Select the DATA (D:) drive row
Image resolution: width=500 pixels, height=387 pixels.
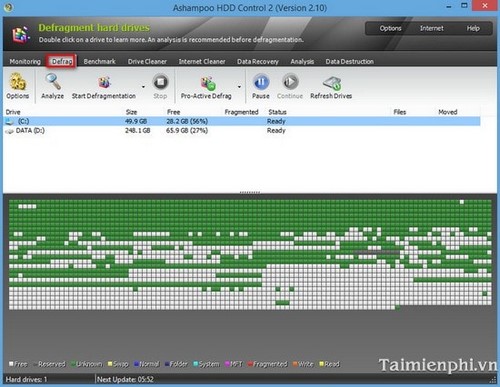[242, 131]
